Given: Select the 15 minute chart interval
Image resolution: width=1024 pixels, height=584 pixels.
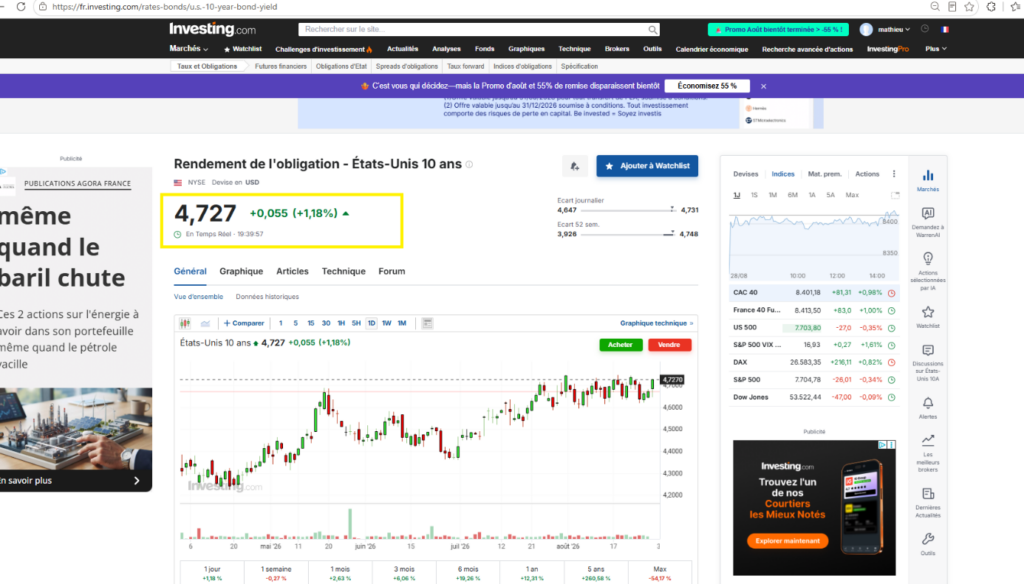Looking at the screenshot, I should 311,323.
